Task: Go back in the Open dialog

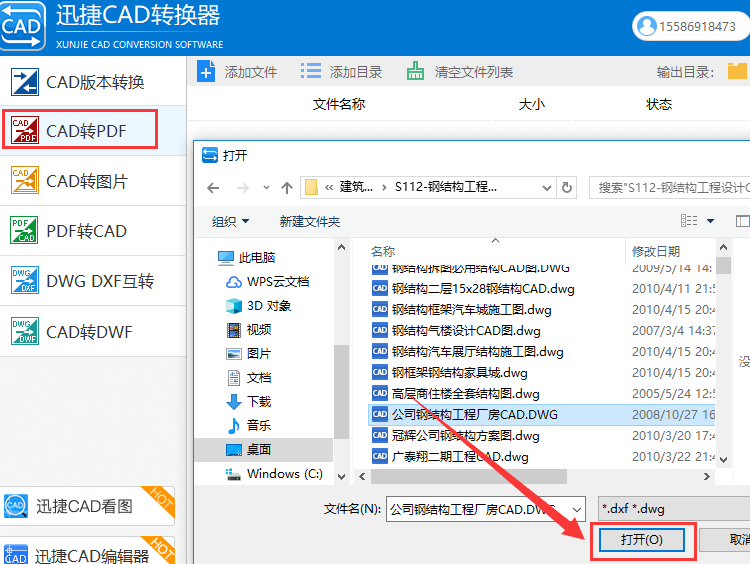Action: tap(213, 188)
